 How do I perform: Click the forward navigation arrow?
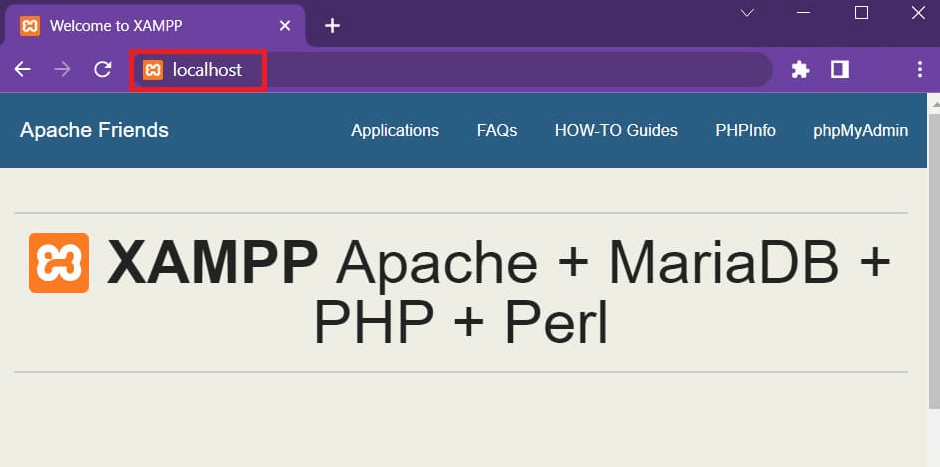tap(62, 70)
